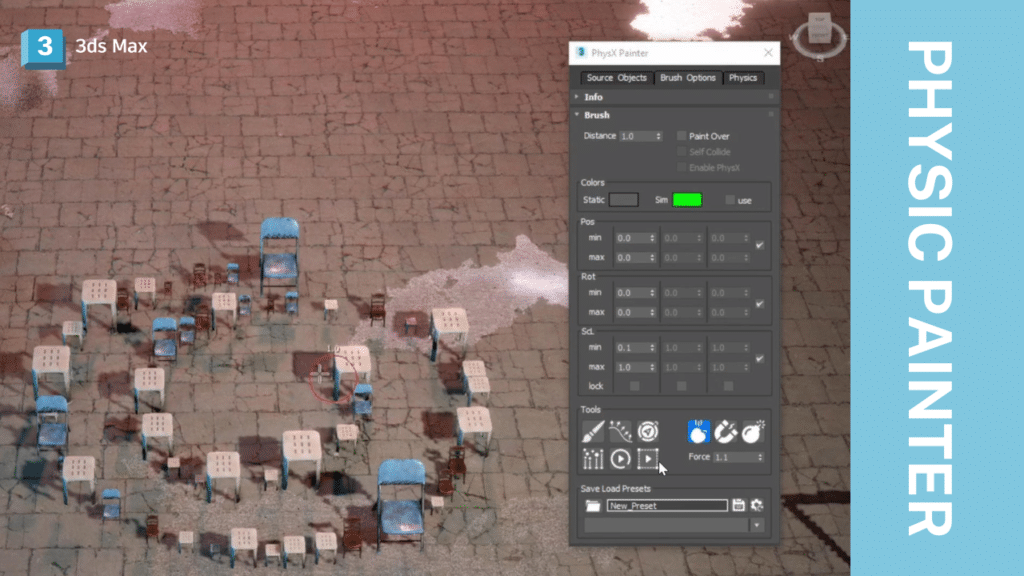This screenshot has height=576, width=1024.
Task: Click the PhysX Painter title bar icon
Action: [x=581, y=53]
